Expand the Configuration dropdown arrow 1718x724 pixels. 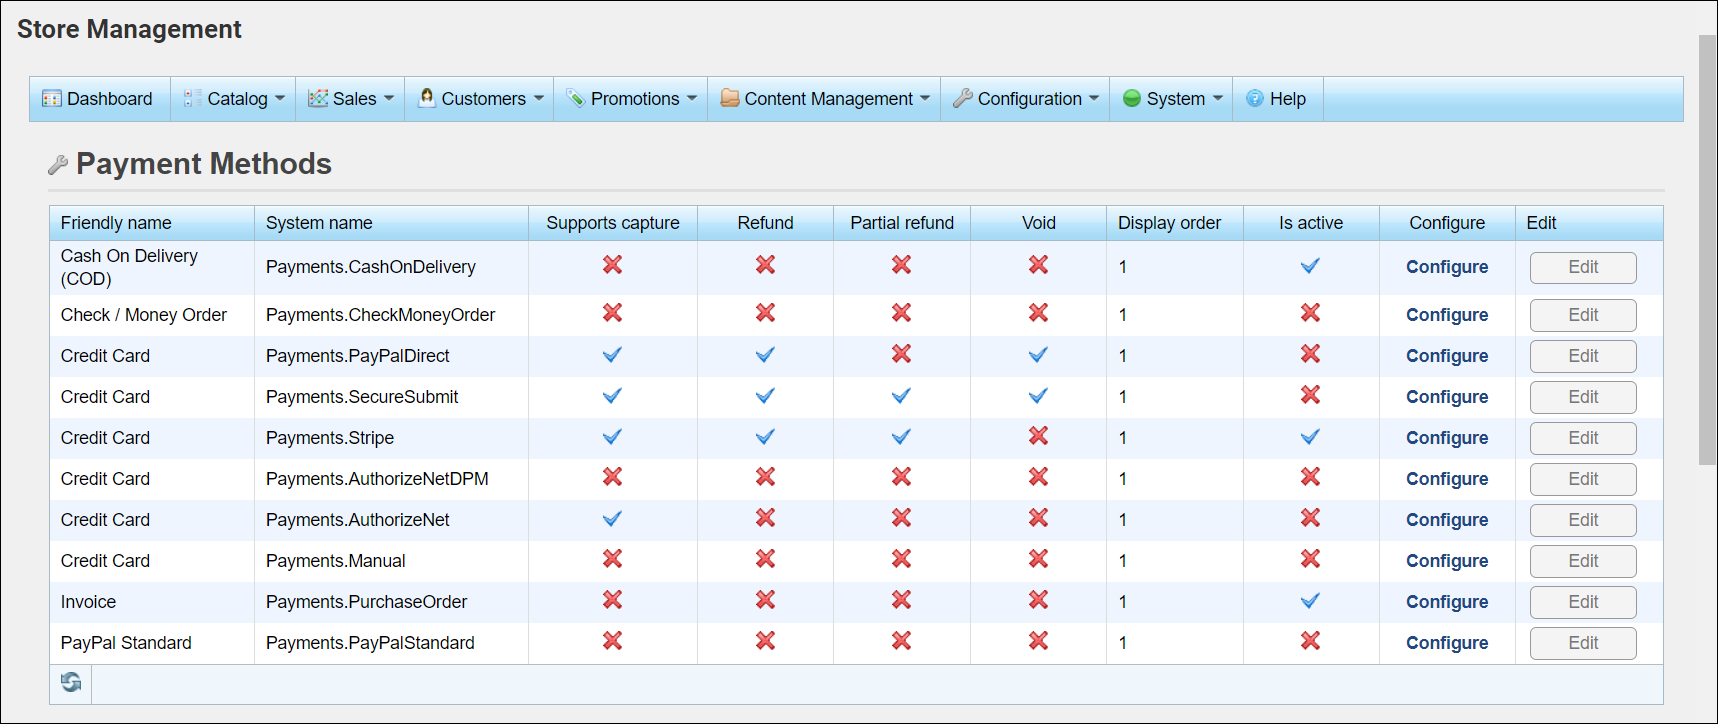coord(1094,98)
